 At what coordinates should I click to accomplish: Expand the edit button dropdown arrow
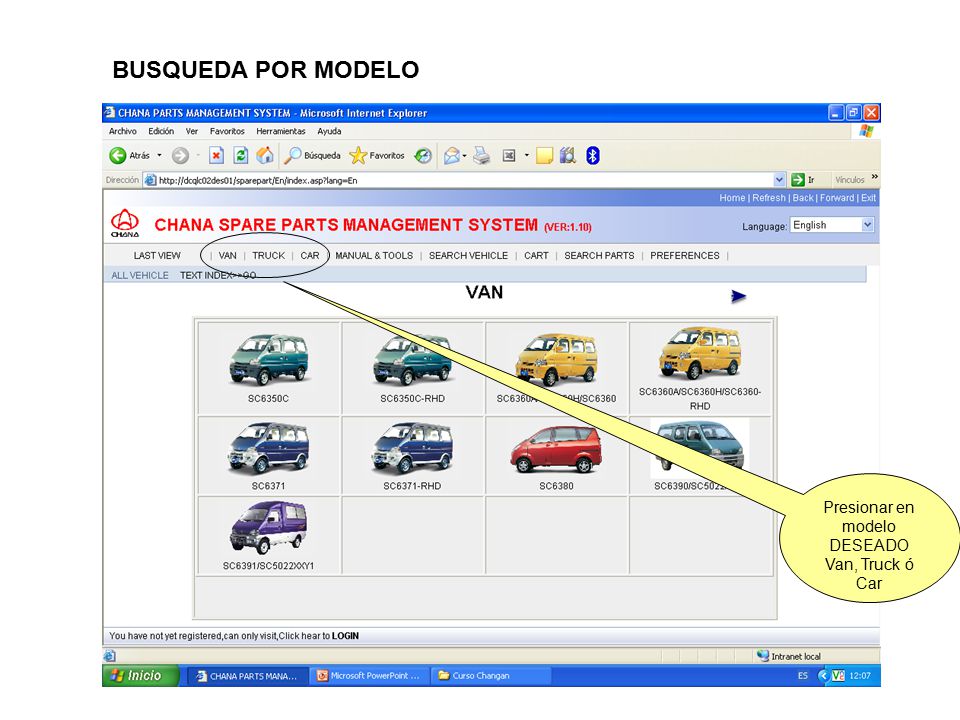coord(527,156)
